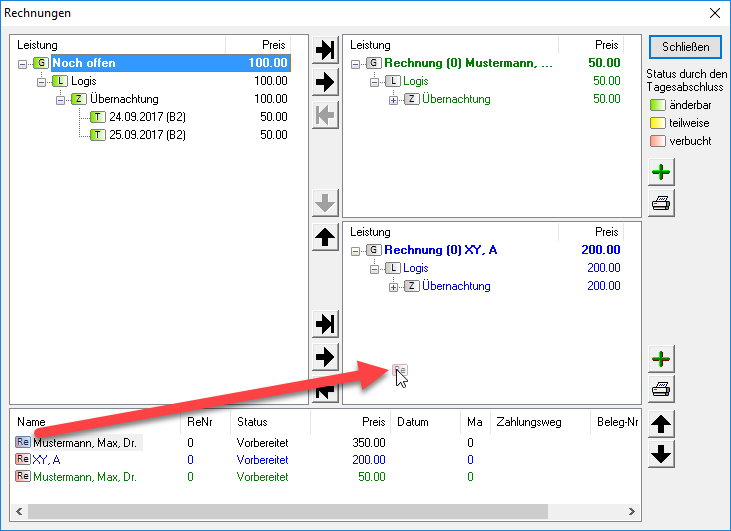The width and height of the screenshot is (731, 531).
Task: Collapse Rechnung (0) XY, A node
Action: pos(356,251)
